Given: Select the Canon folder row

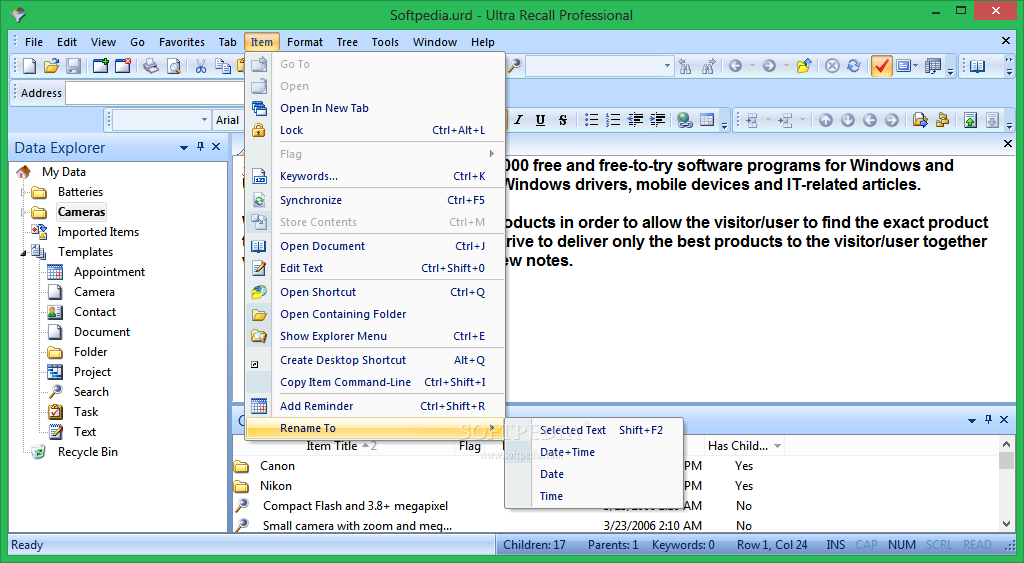Looking at the screenshot, I should click(x=278, y=466).
